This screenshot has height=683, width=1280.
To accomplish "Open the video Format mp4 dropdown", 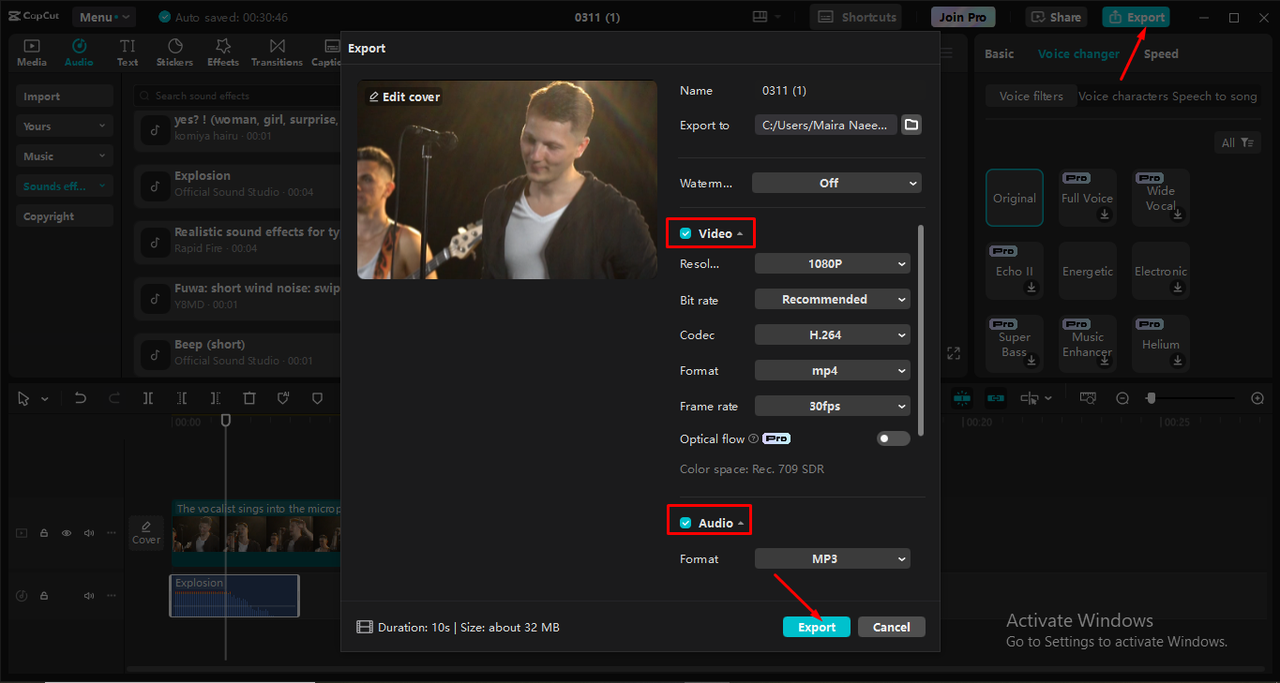I will 832,370.
